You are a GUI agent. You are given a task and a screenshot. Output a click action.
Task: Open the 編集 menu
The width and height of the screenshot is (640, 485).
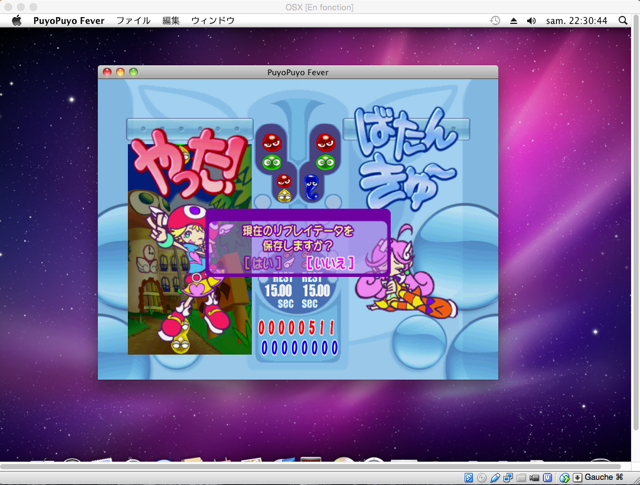click(x=171, y=20)
